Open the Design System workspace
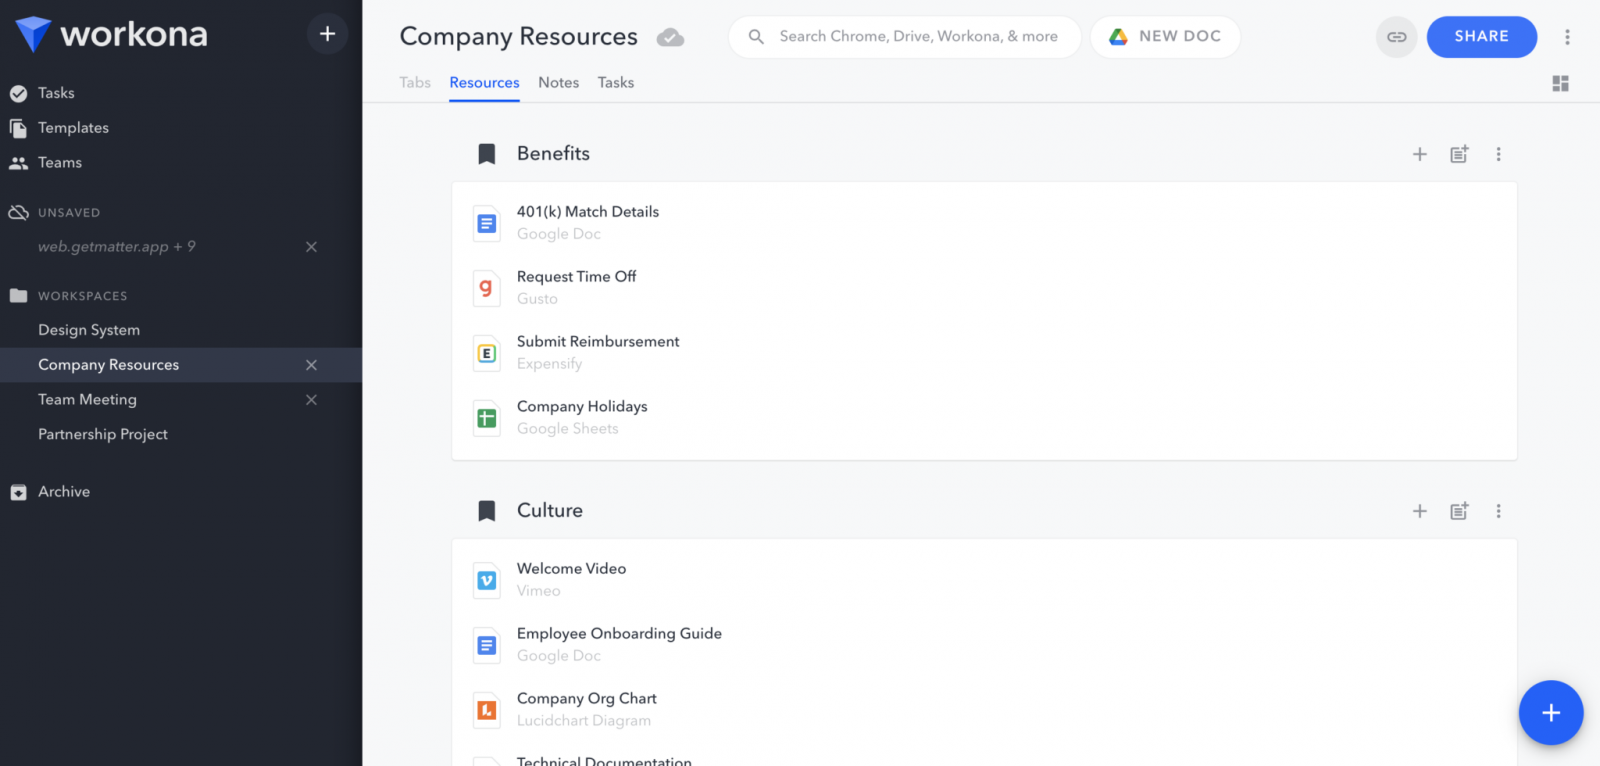The width and height of the screenshot is (1600, 766). coord(89,330)
